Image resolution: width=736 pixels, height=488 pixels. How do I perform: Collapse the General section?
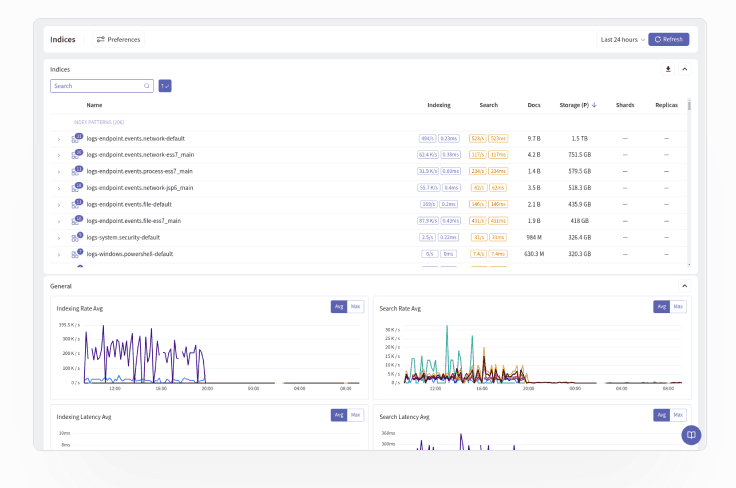684,286
